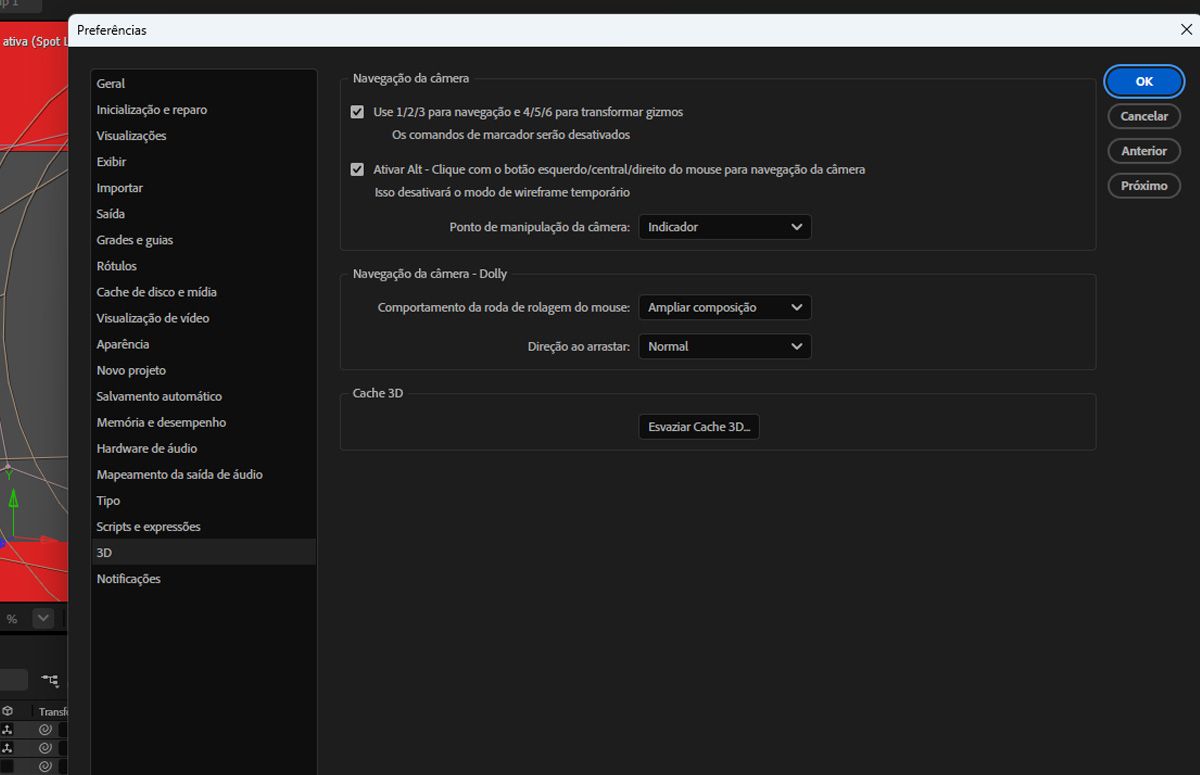Select Geral preferences category
1200x775 pixels.
[203, 84]
